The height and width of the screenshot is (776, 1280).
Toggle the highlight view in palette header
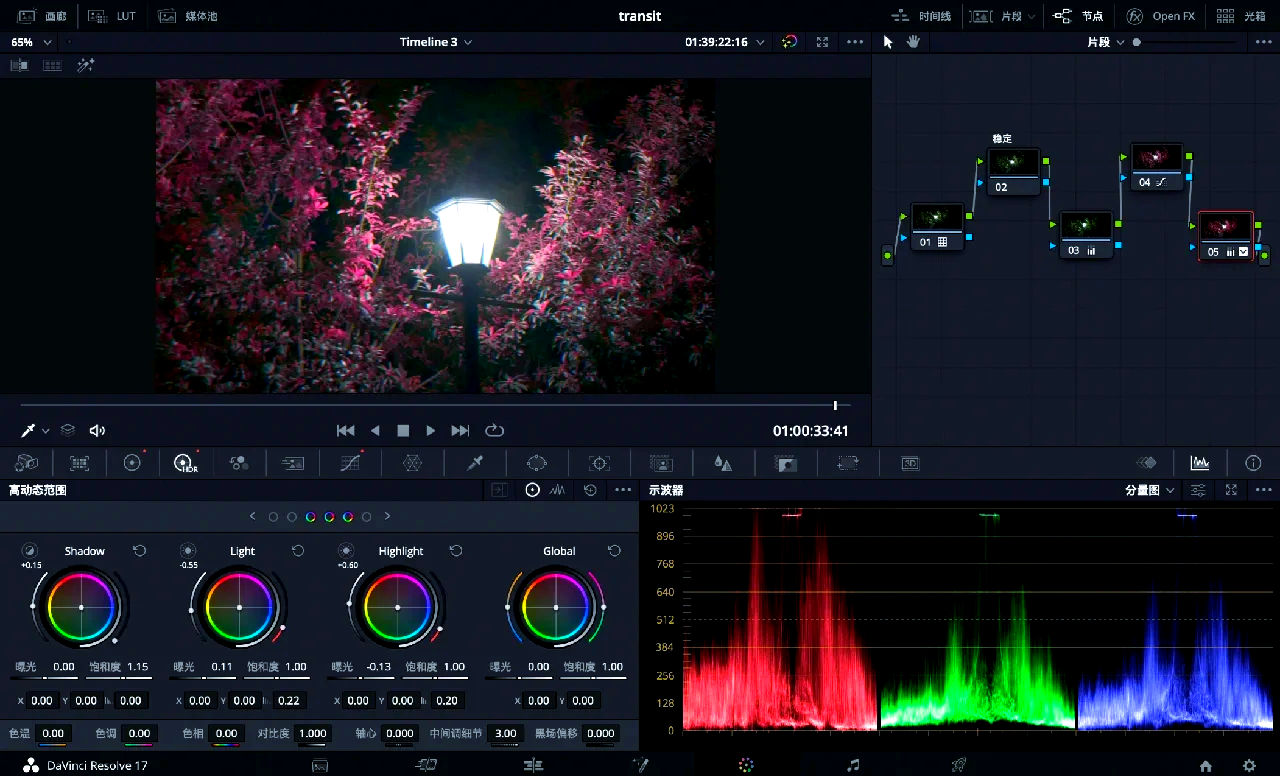click(x=533, y=490)
